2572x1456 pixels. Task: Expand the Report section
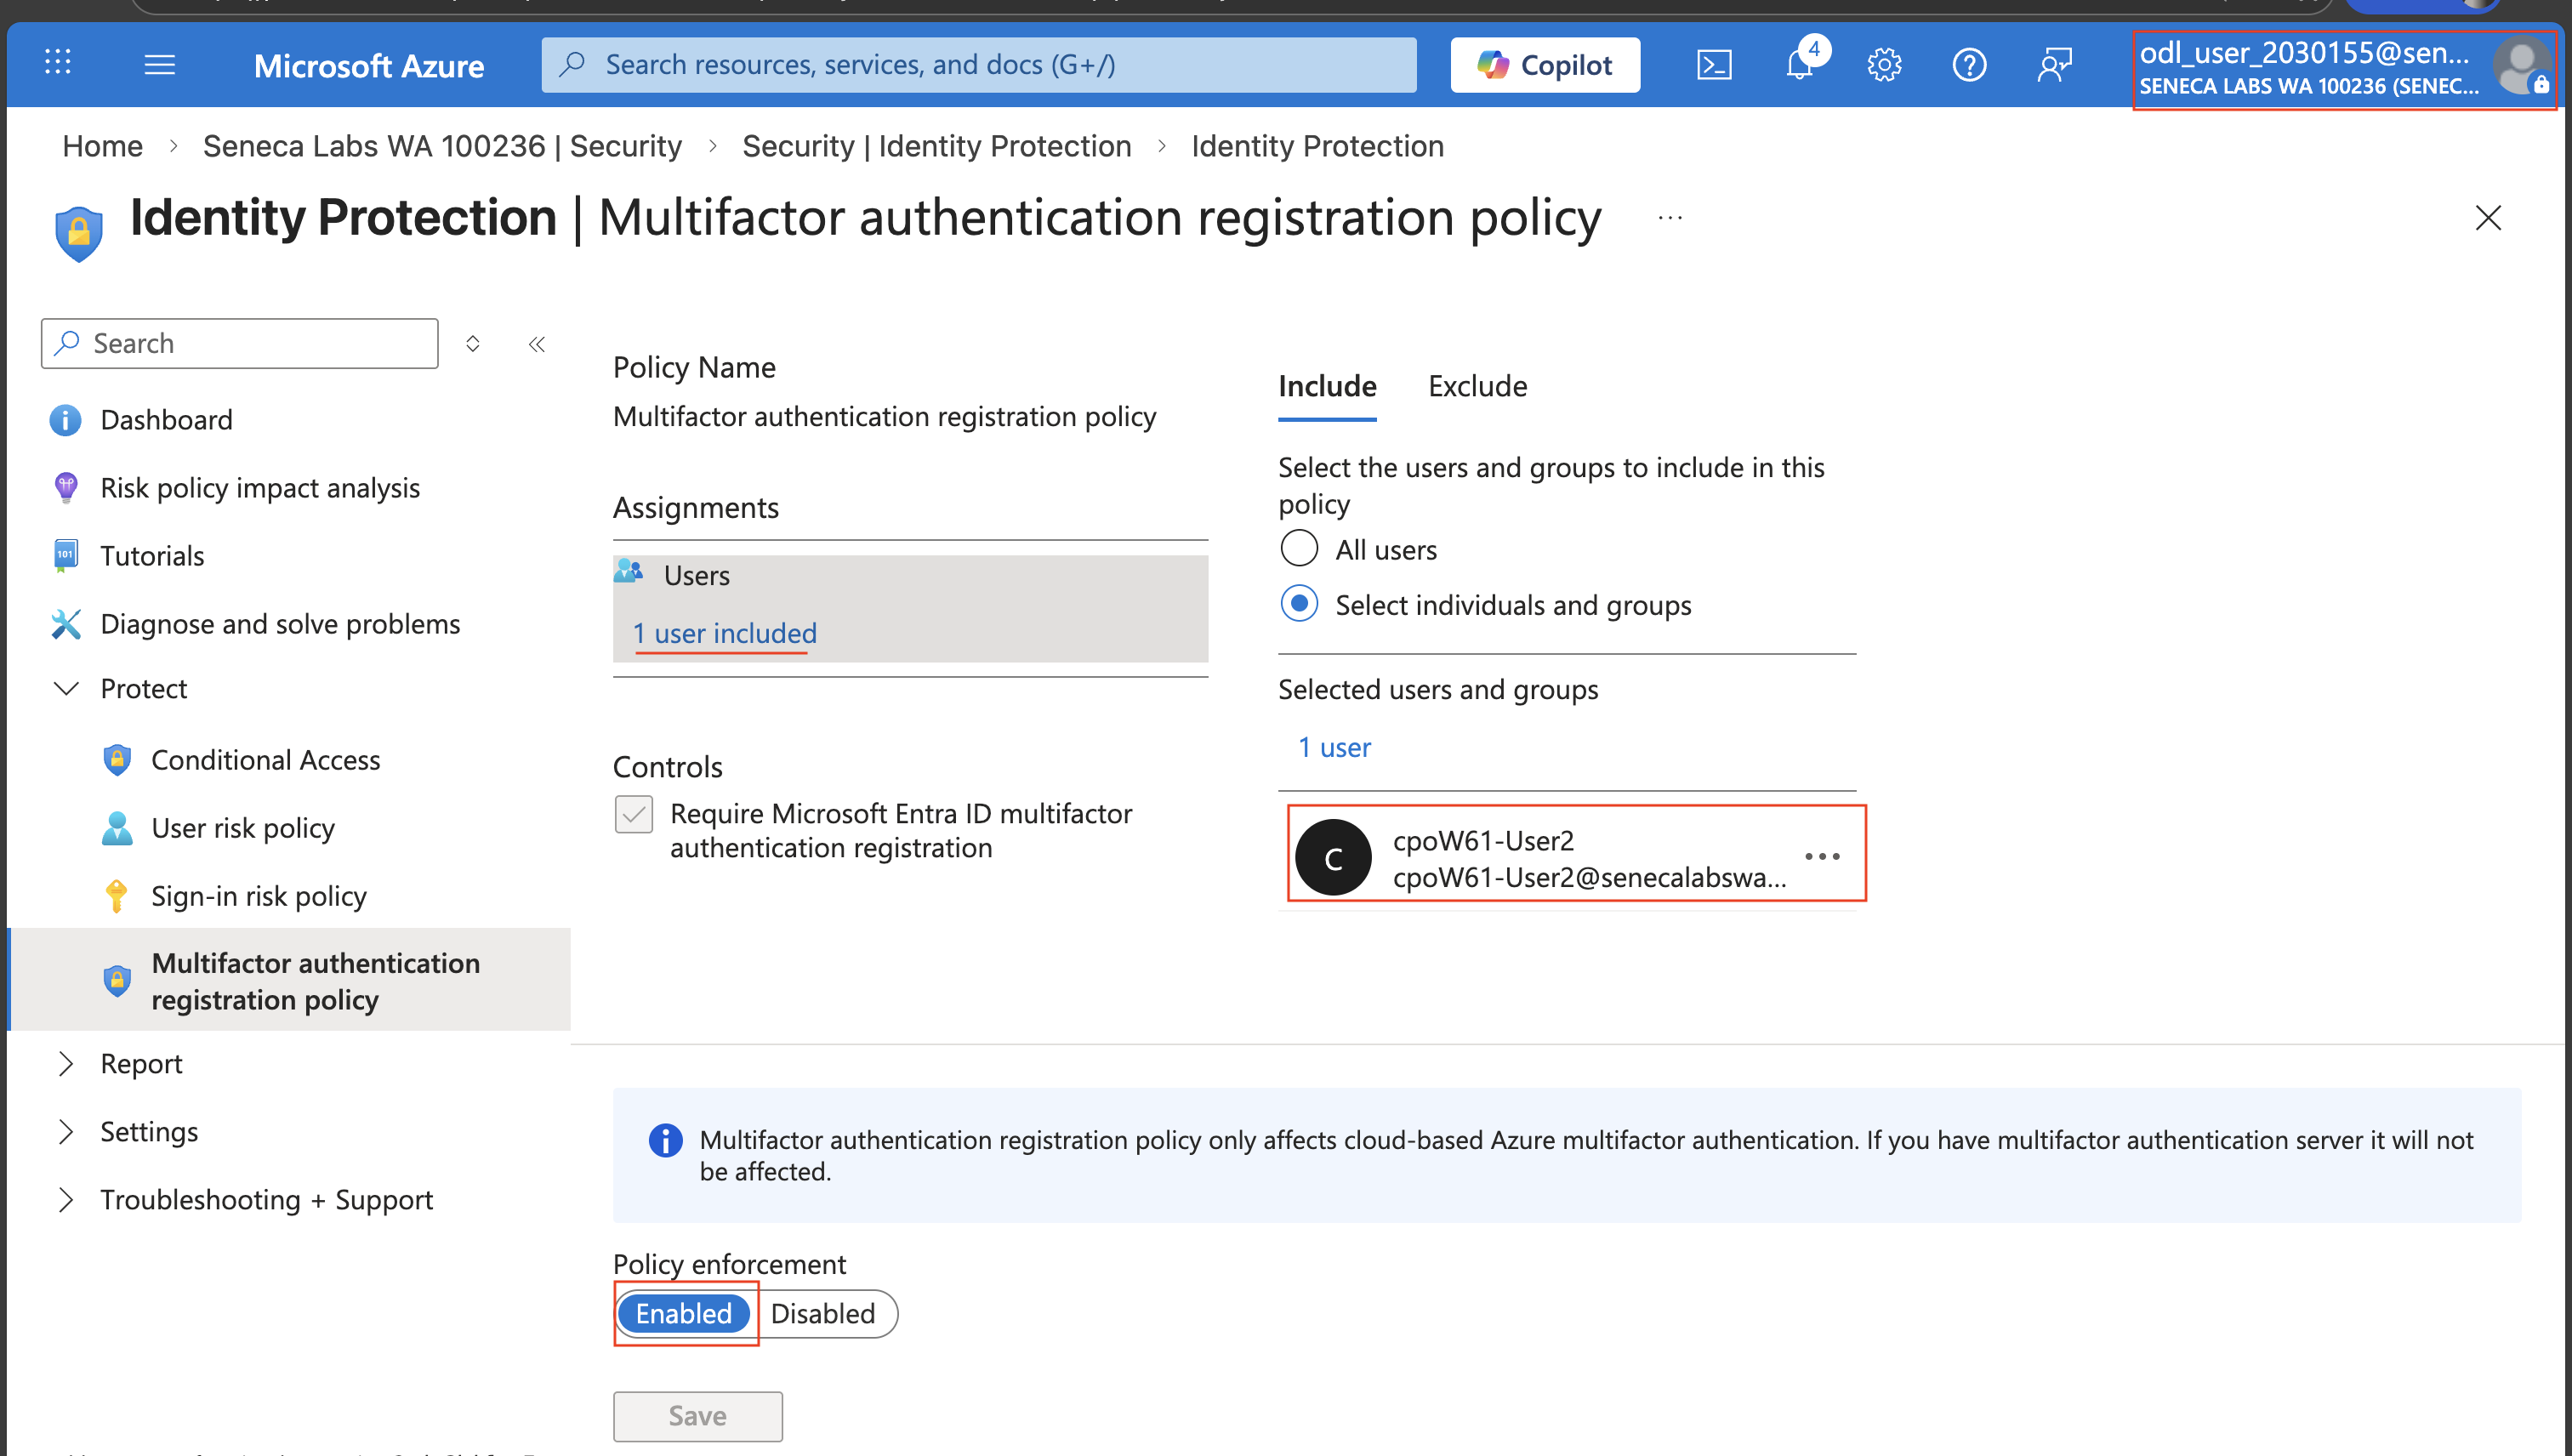(66, 1064)
